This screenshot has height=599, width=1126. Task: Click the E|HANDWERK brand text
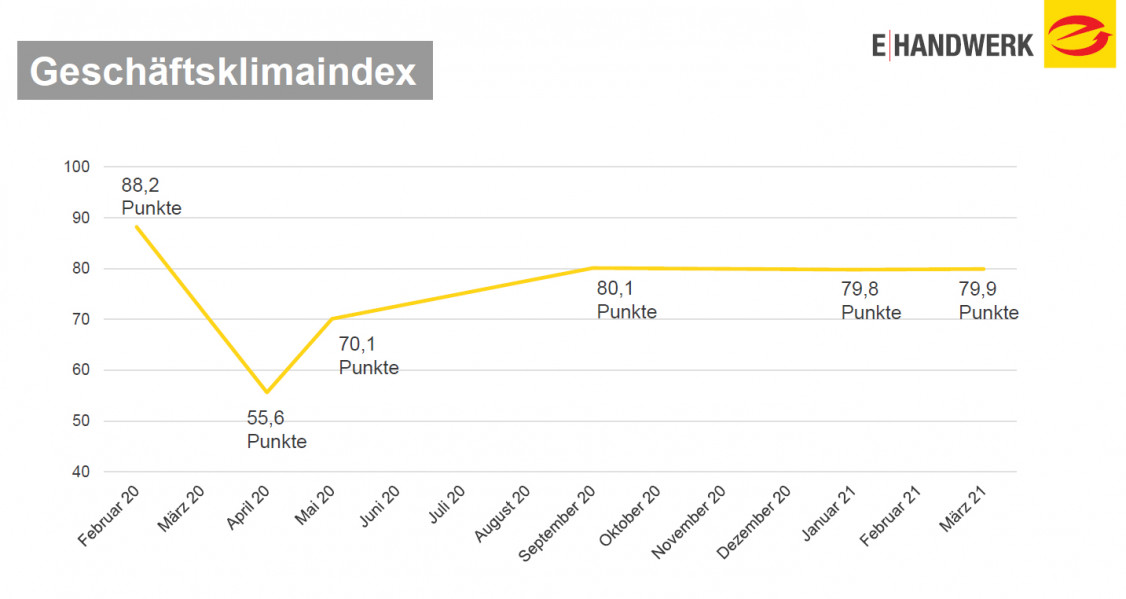[x=952, y=45]
